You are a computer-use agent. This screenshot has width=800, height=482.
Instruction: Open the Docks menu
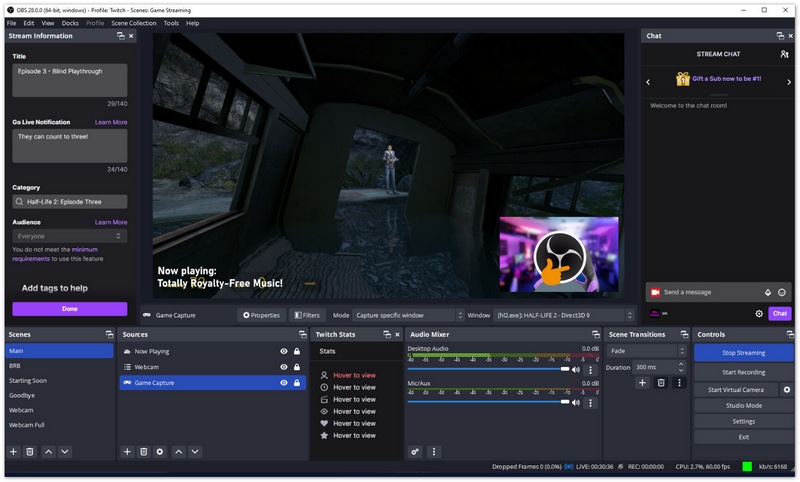pos(70,23)
